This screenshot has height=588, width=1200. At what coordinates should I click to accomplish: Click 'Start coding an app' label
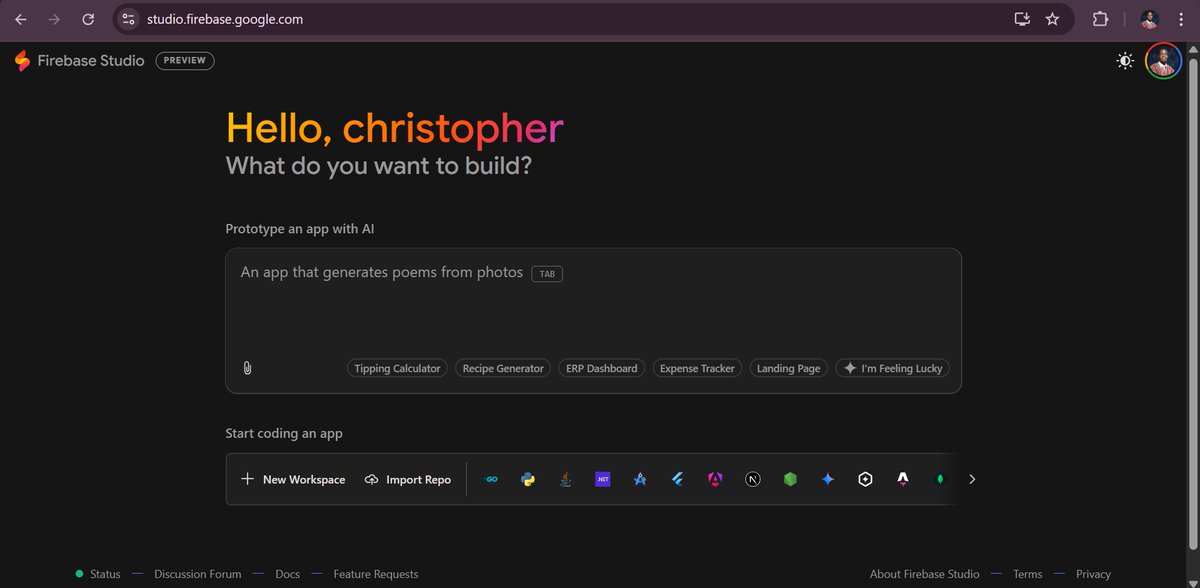point(284,433)
